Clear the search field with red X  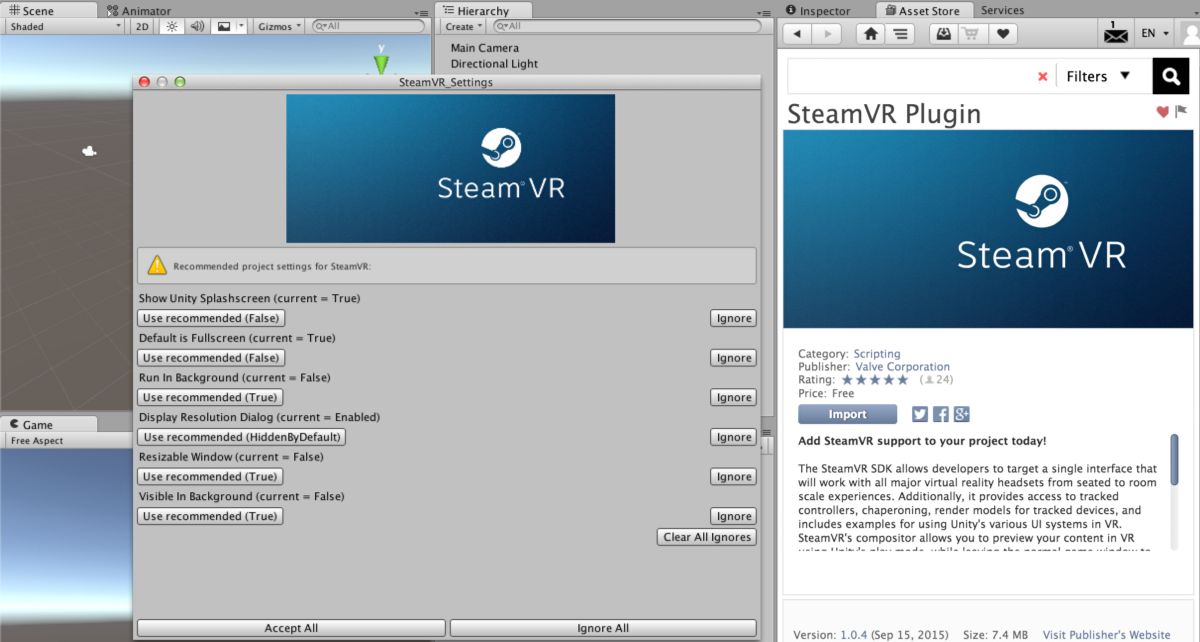coord(1043,76)
